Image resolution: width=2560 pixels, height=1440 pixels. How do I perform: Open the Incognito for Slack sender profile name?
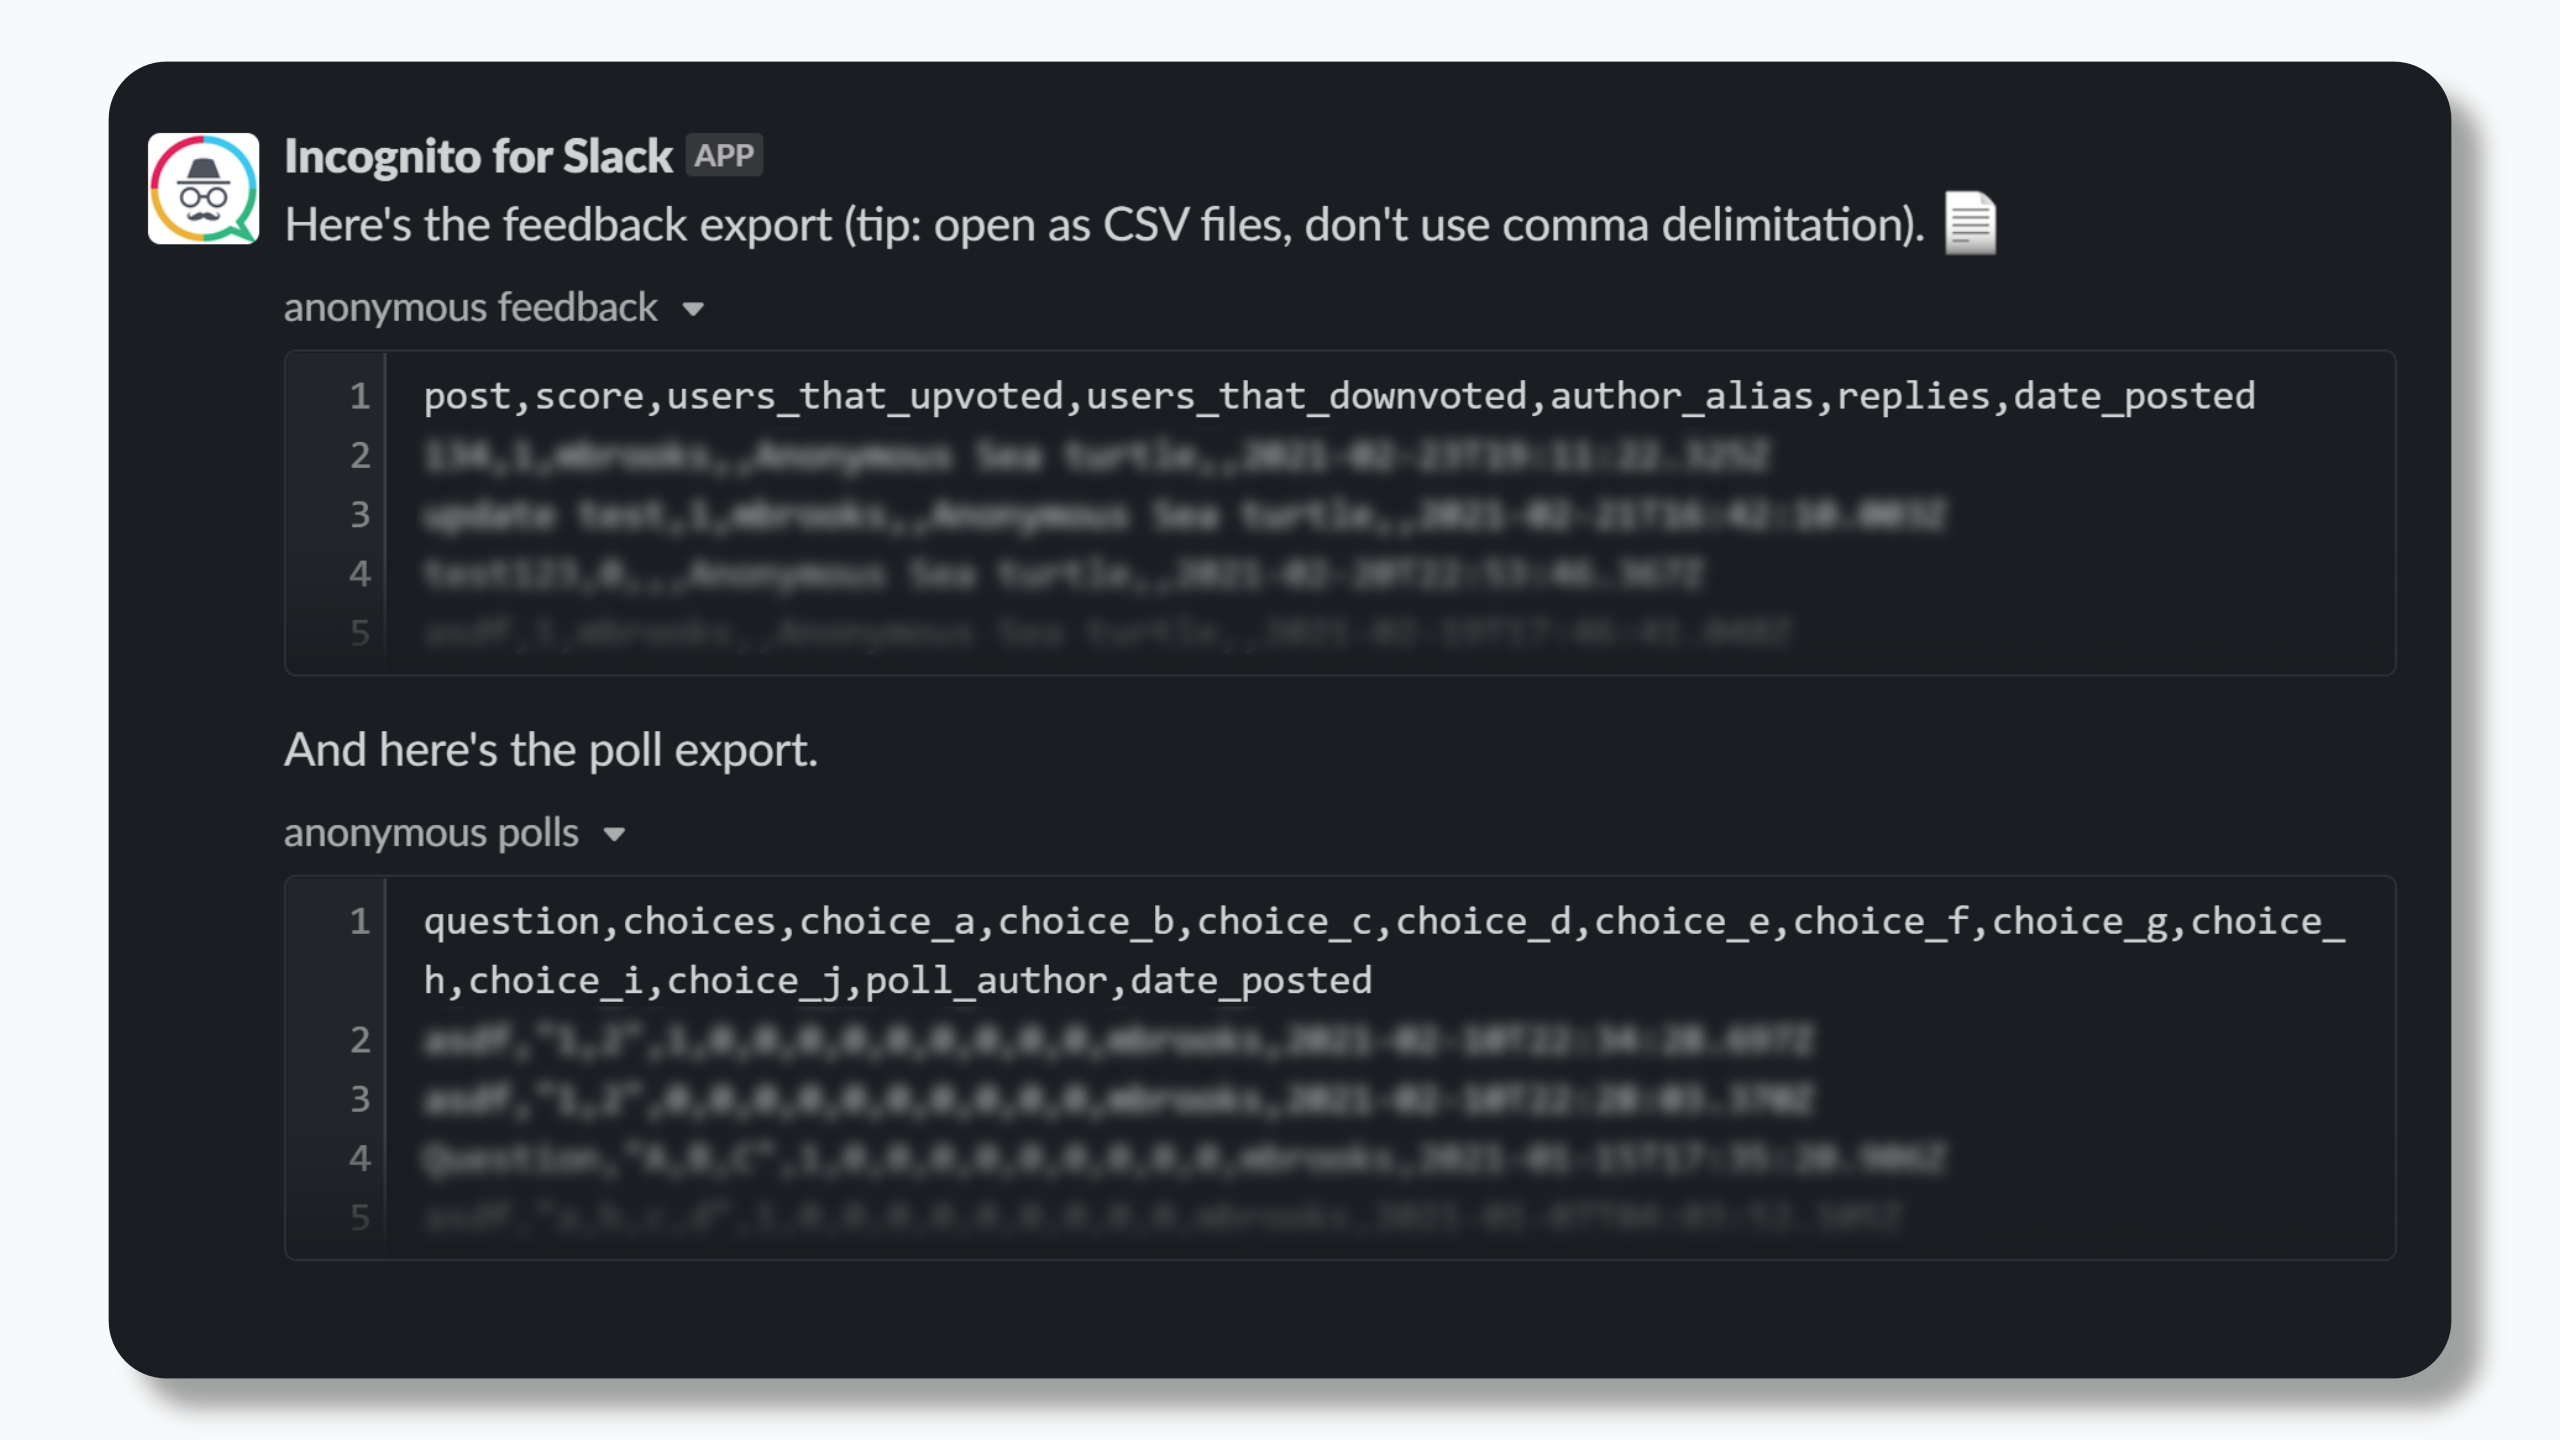click(x=478, y=157)
